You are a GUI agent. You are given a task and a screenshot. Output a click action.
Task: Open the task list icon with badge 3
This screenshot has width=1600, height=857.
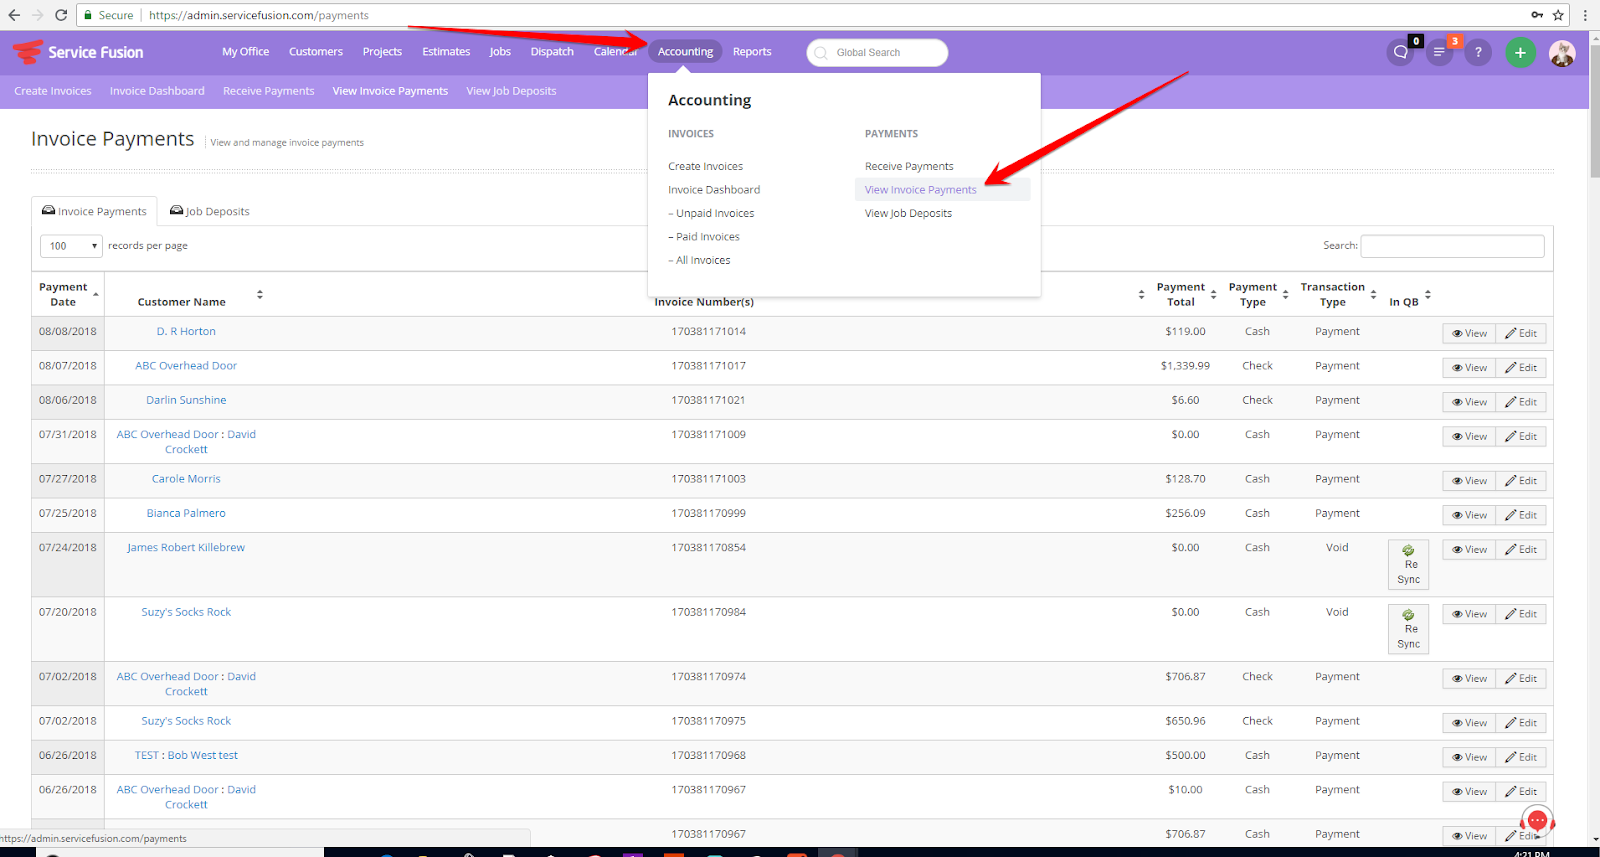point(1440,53)
